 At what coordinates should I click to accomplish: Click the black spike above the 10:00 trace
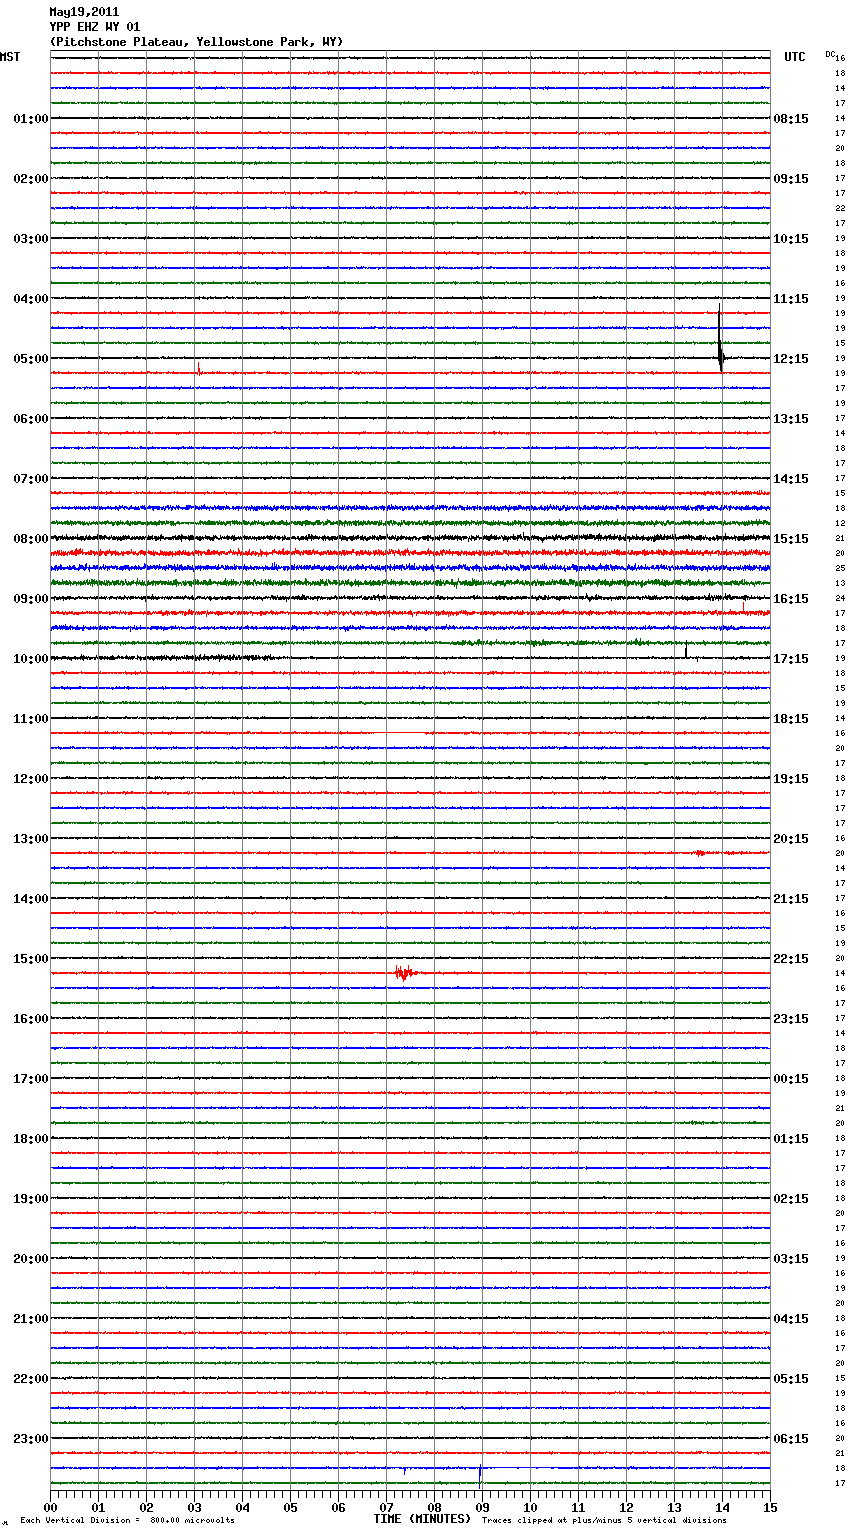click(x=686, y=651)
